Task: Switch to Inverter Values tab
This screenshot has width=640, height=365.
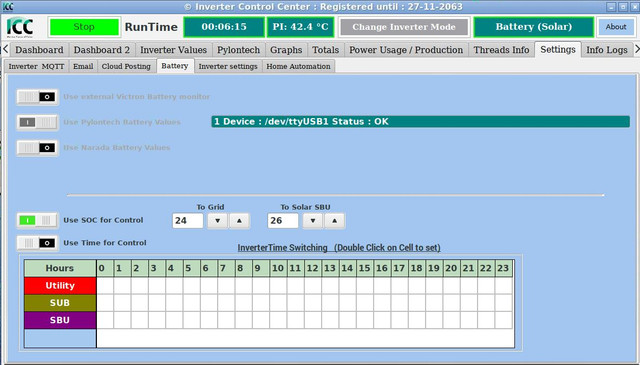Action: (173, 50)
